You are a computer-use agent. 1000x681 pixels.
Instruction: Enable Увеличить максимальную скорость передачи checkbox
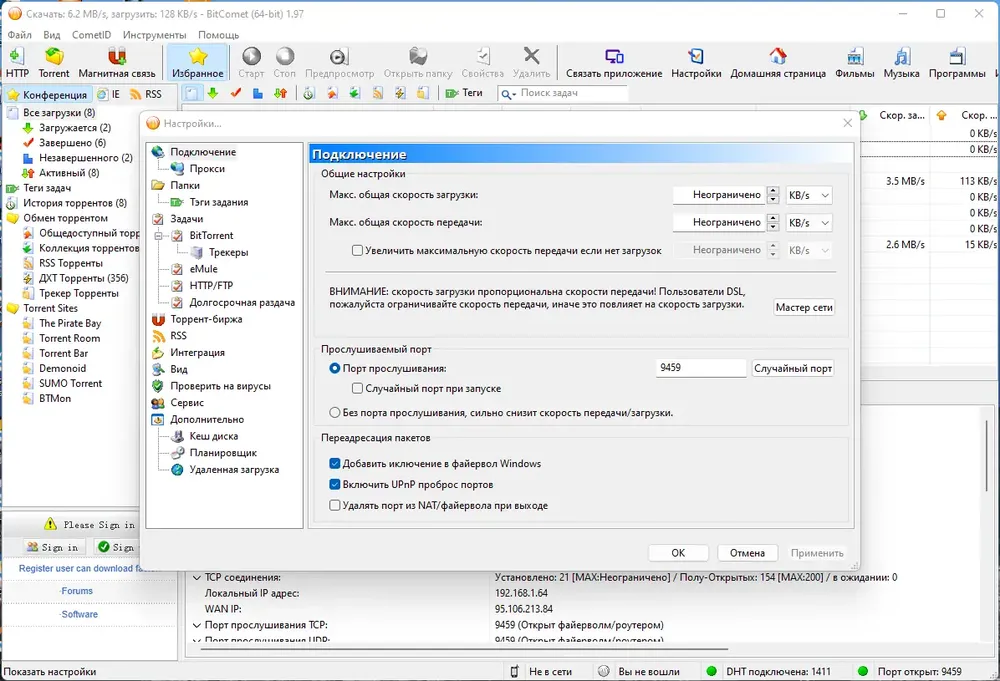357,251
